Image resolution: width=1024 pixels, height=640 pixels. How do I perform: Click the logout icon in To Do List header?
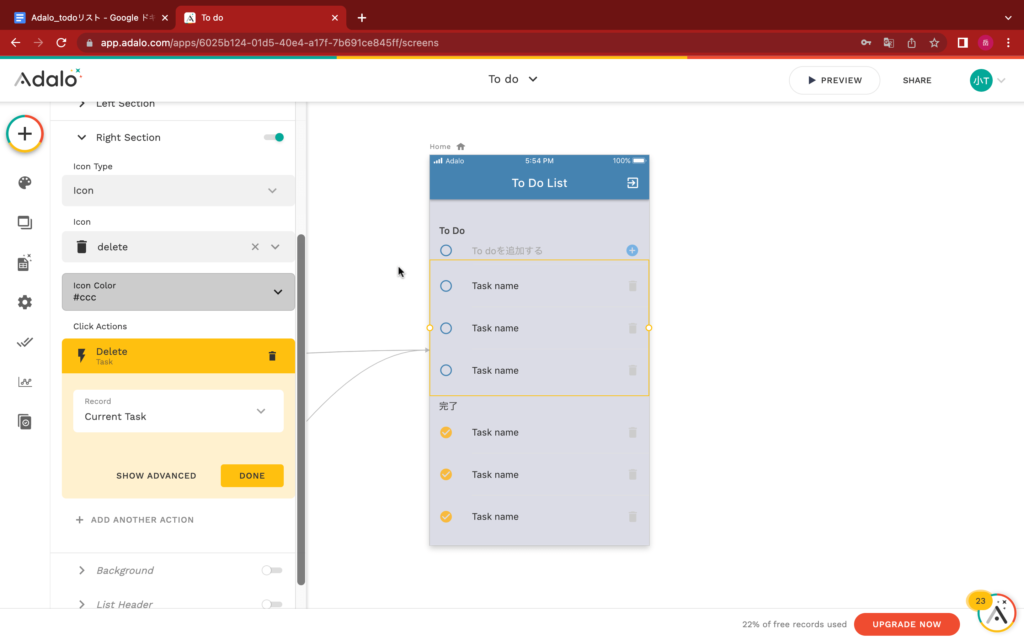(632, 183)
